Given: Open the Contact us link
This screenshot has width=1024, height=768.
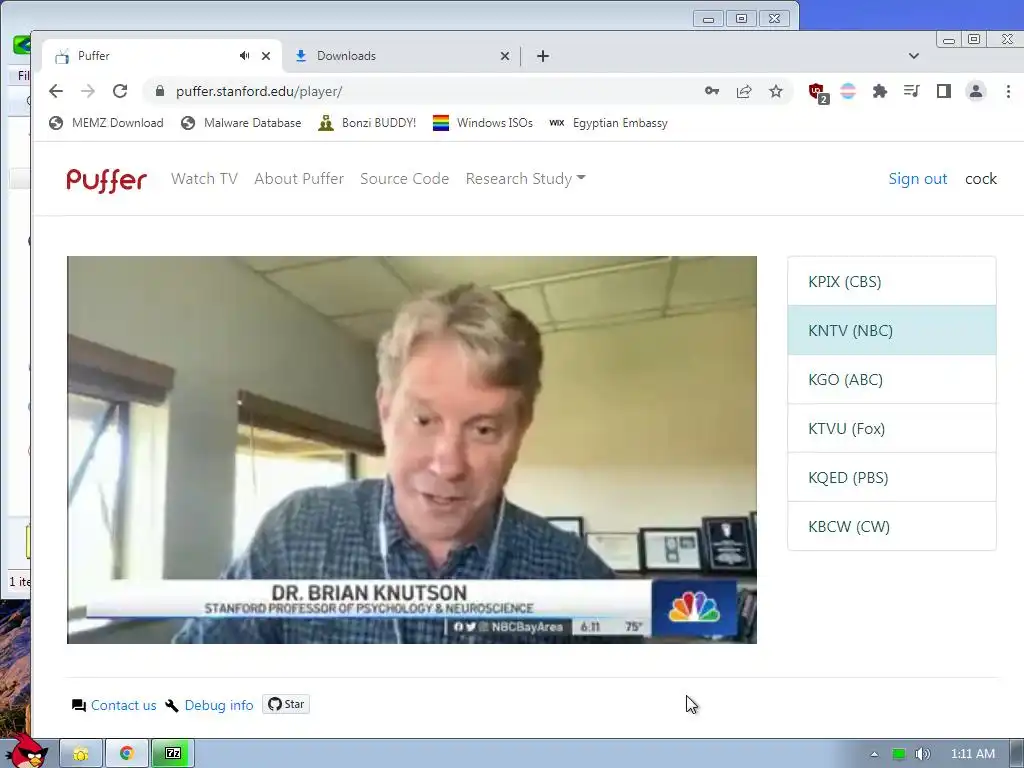Looking at the screenshot, I should pos(123,705).
